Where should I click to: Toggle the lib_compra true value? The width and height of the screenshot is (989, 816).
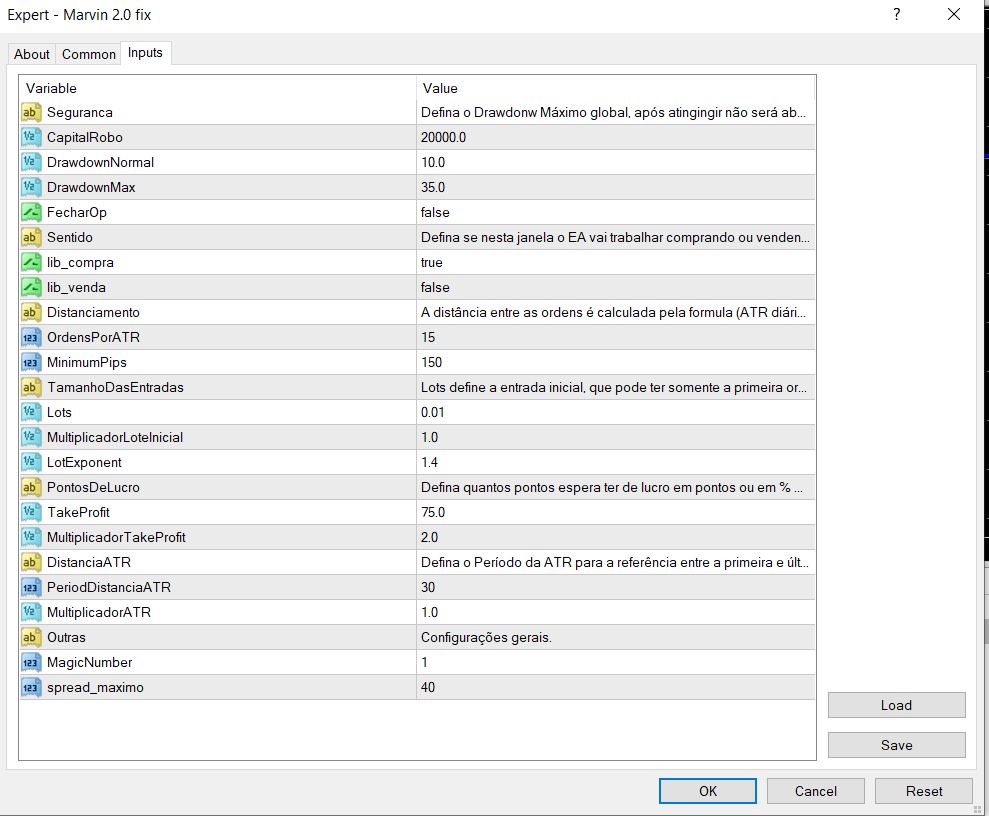432,262
